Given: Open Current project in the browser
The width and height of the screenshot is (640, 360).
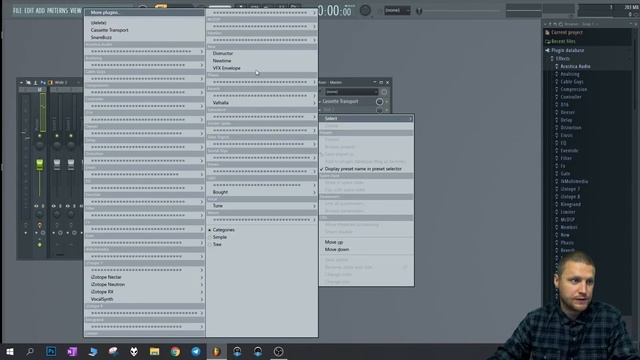Looking at the screenshot, I should click(x=567, y=32).
